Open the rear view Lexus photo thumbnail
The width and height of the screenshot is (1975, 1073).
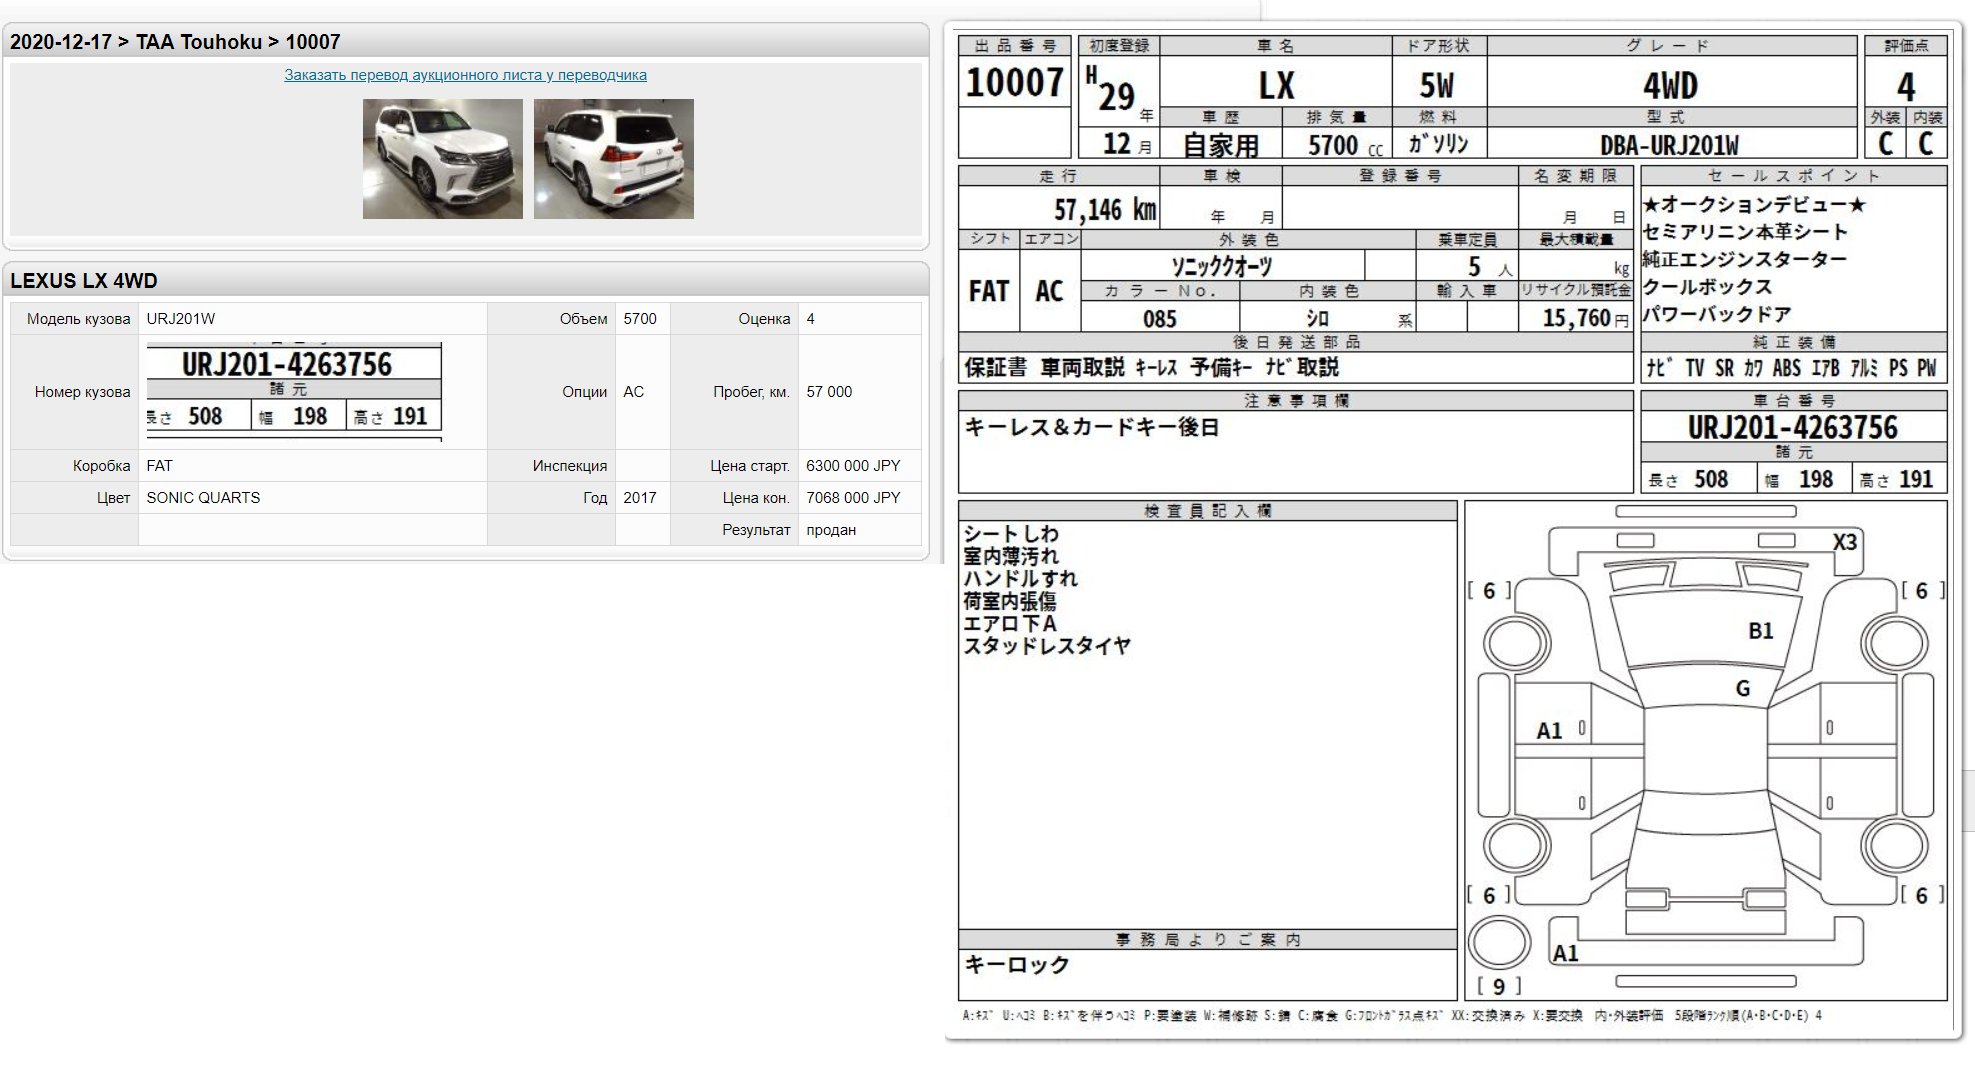click(x=614, y=159)
